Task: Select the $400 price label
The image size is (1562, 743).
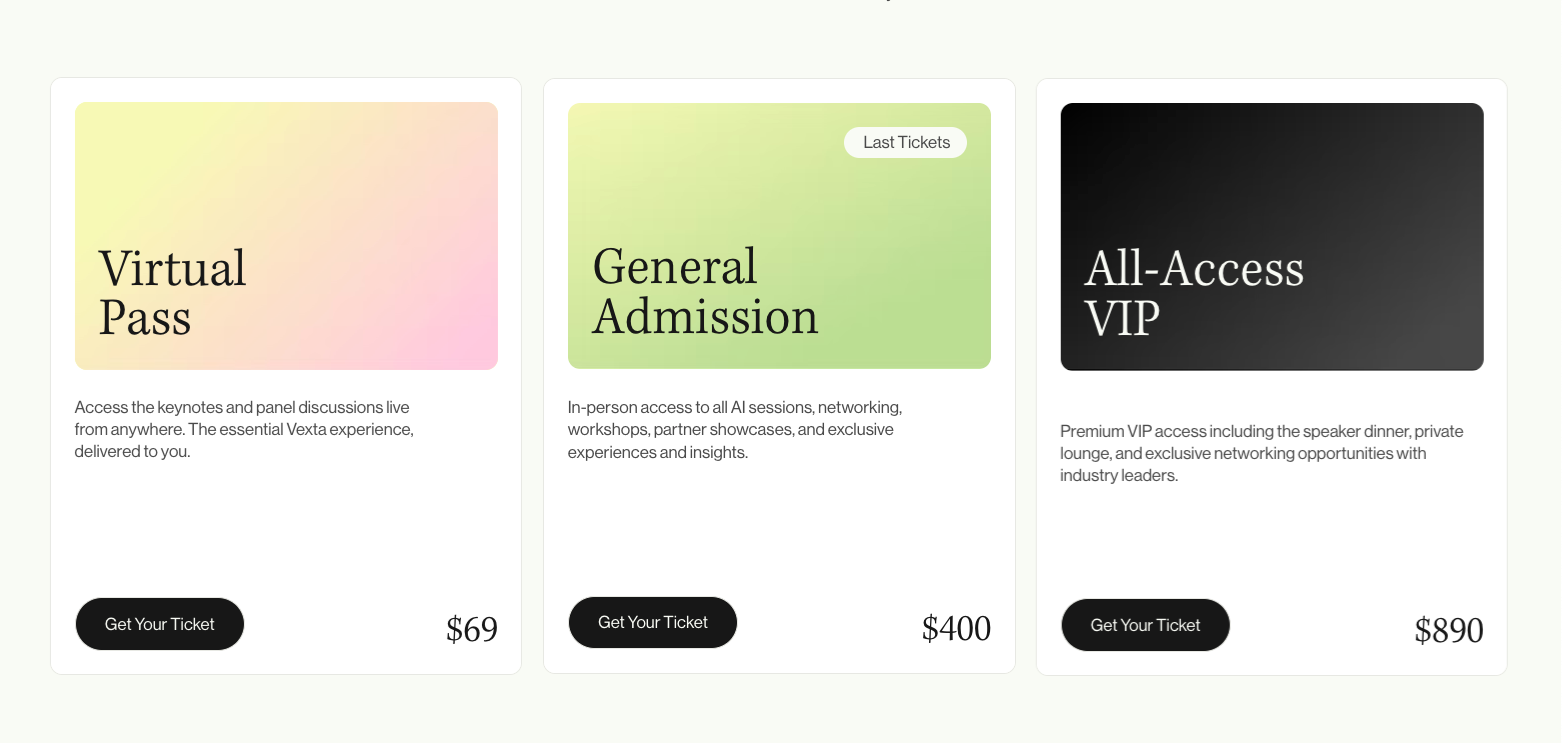Action: (956, 628)
